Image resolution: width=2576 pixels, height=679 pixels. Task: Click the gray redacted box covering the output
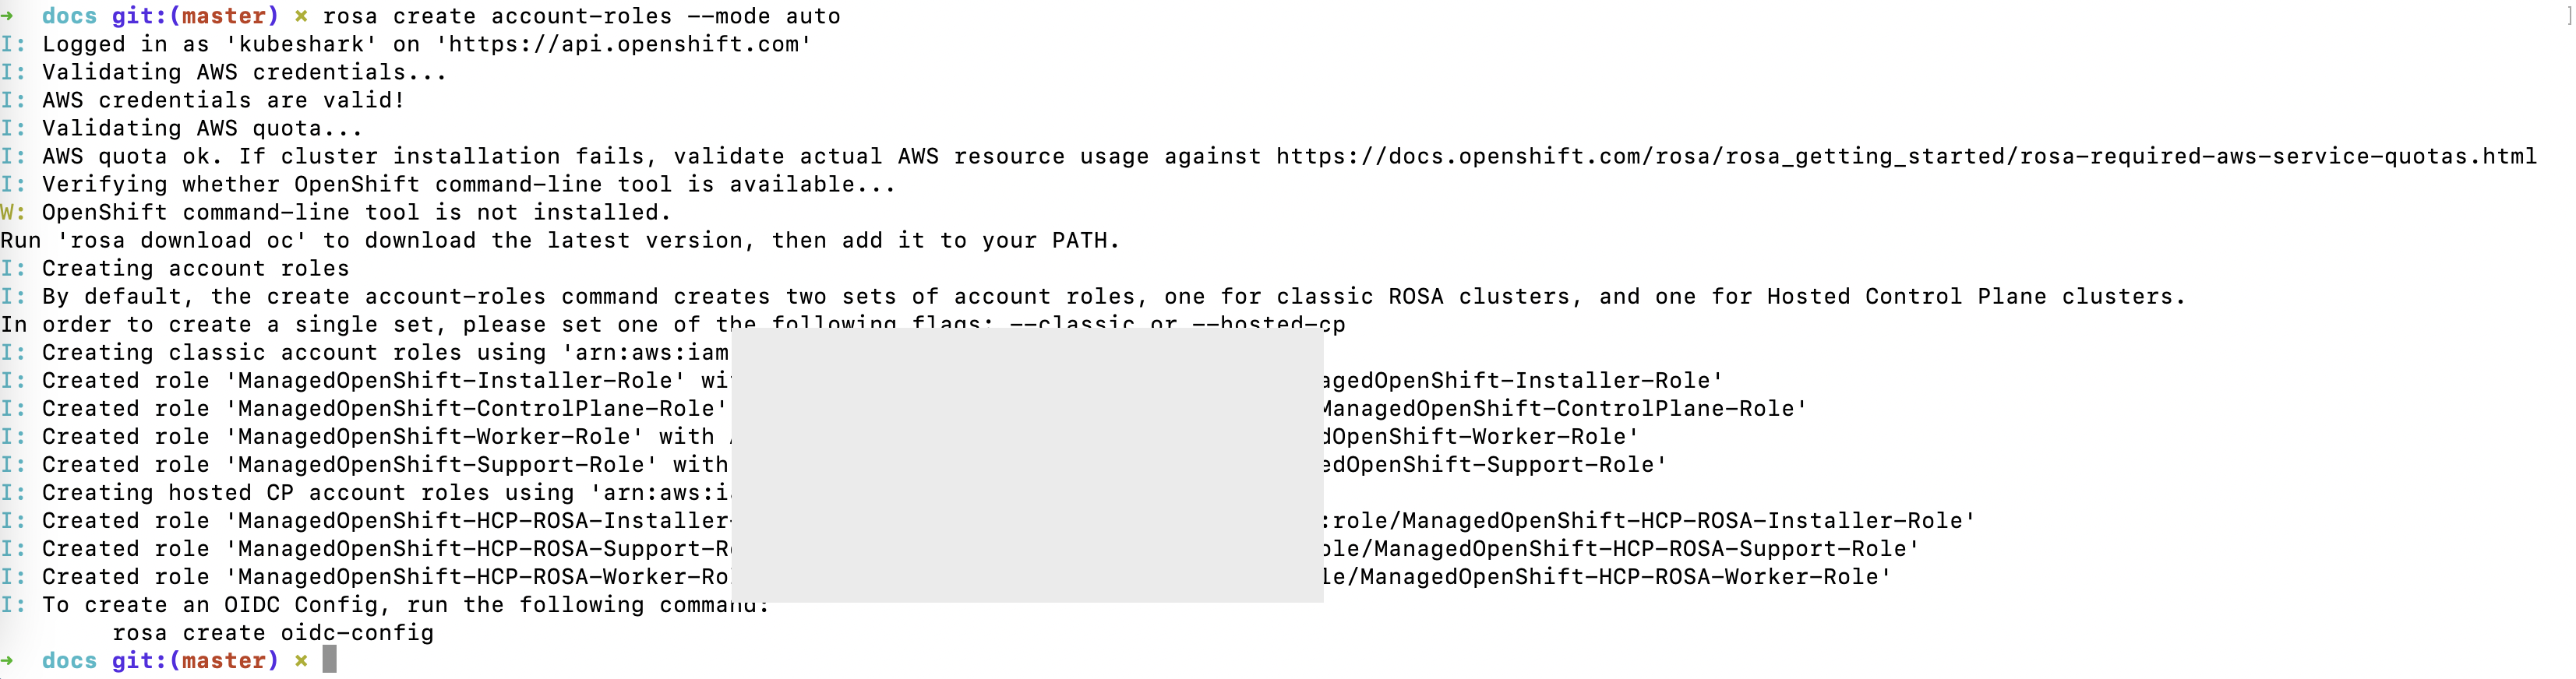(x=1027, y=464)
